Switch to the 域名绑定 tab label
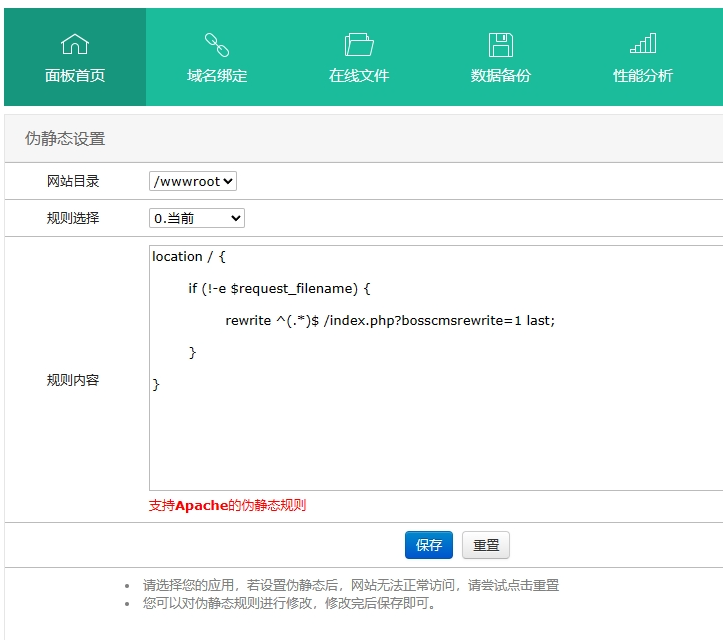The height and width of the screenshot is (640, 723). pyautogui.click(x=217, y=76)
